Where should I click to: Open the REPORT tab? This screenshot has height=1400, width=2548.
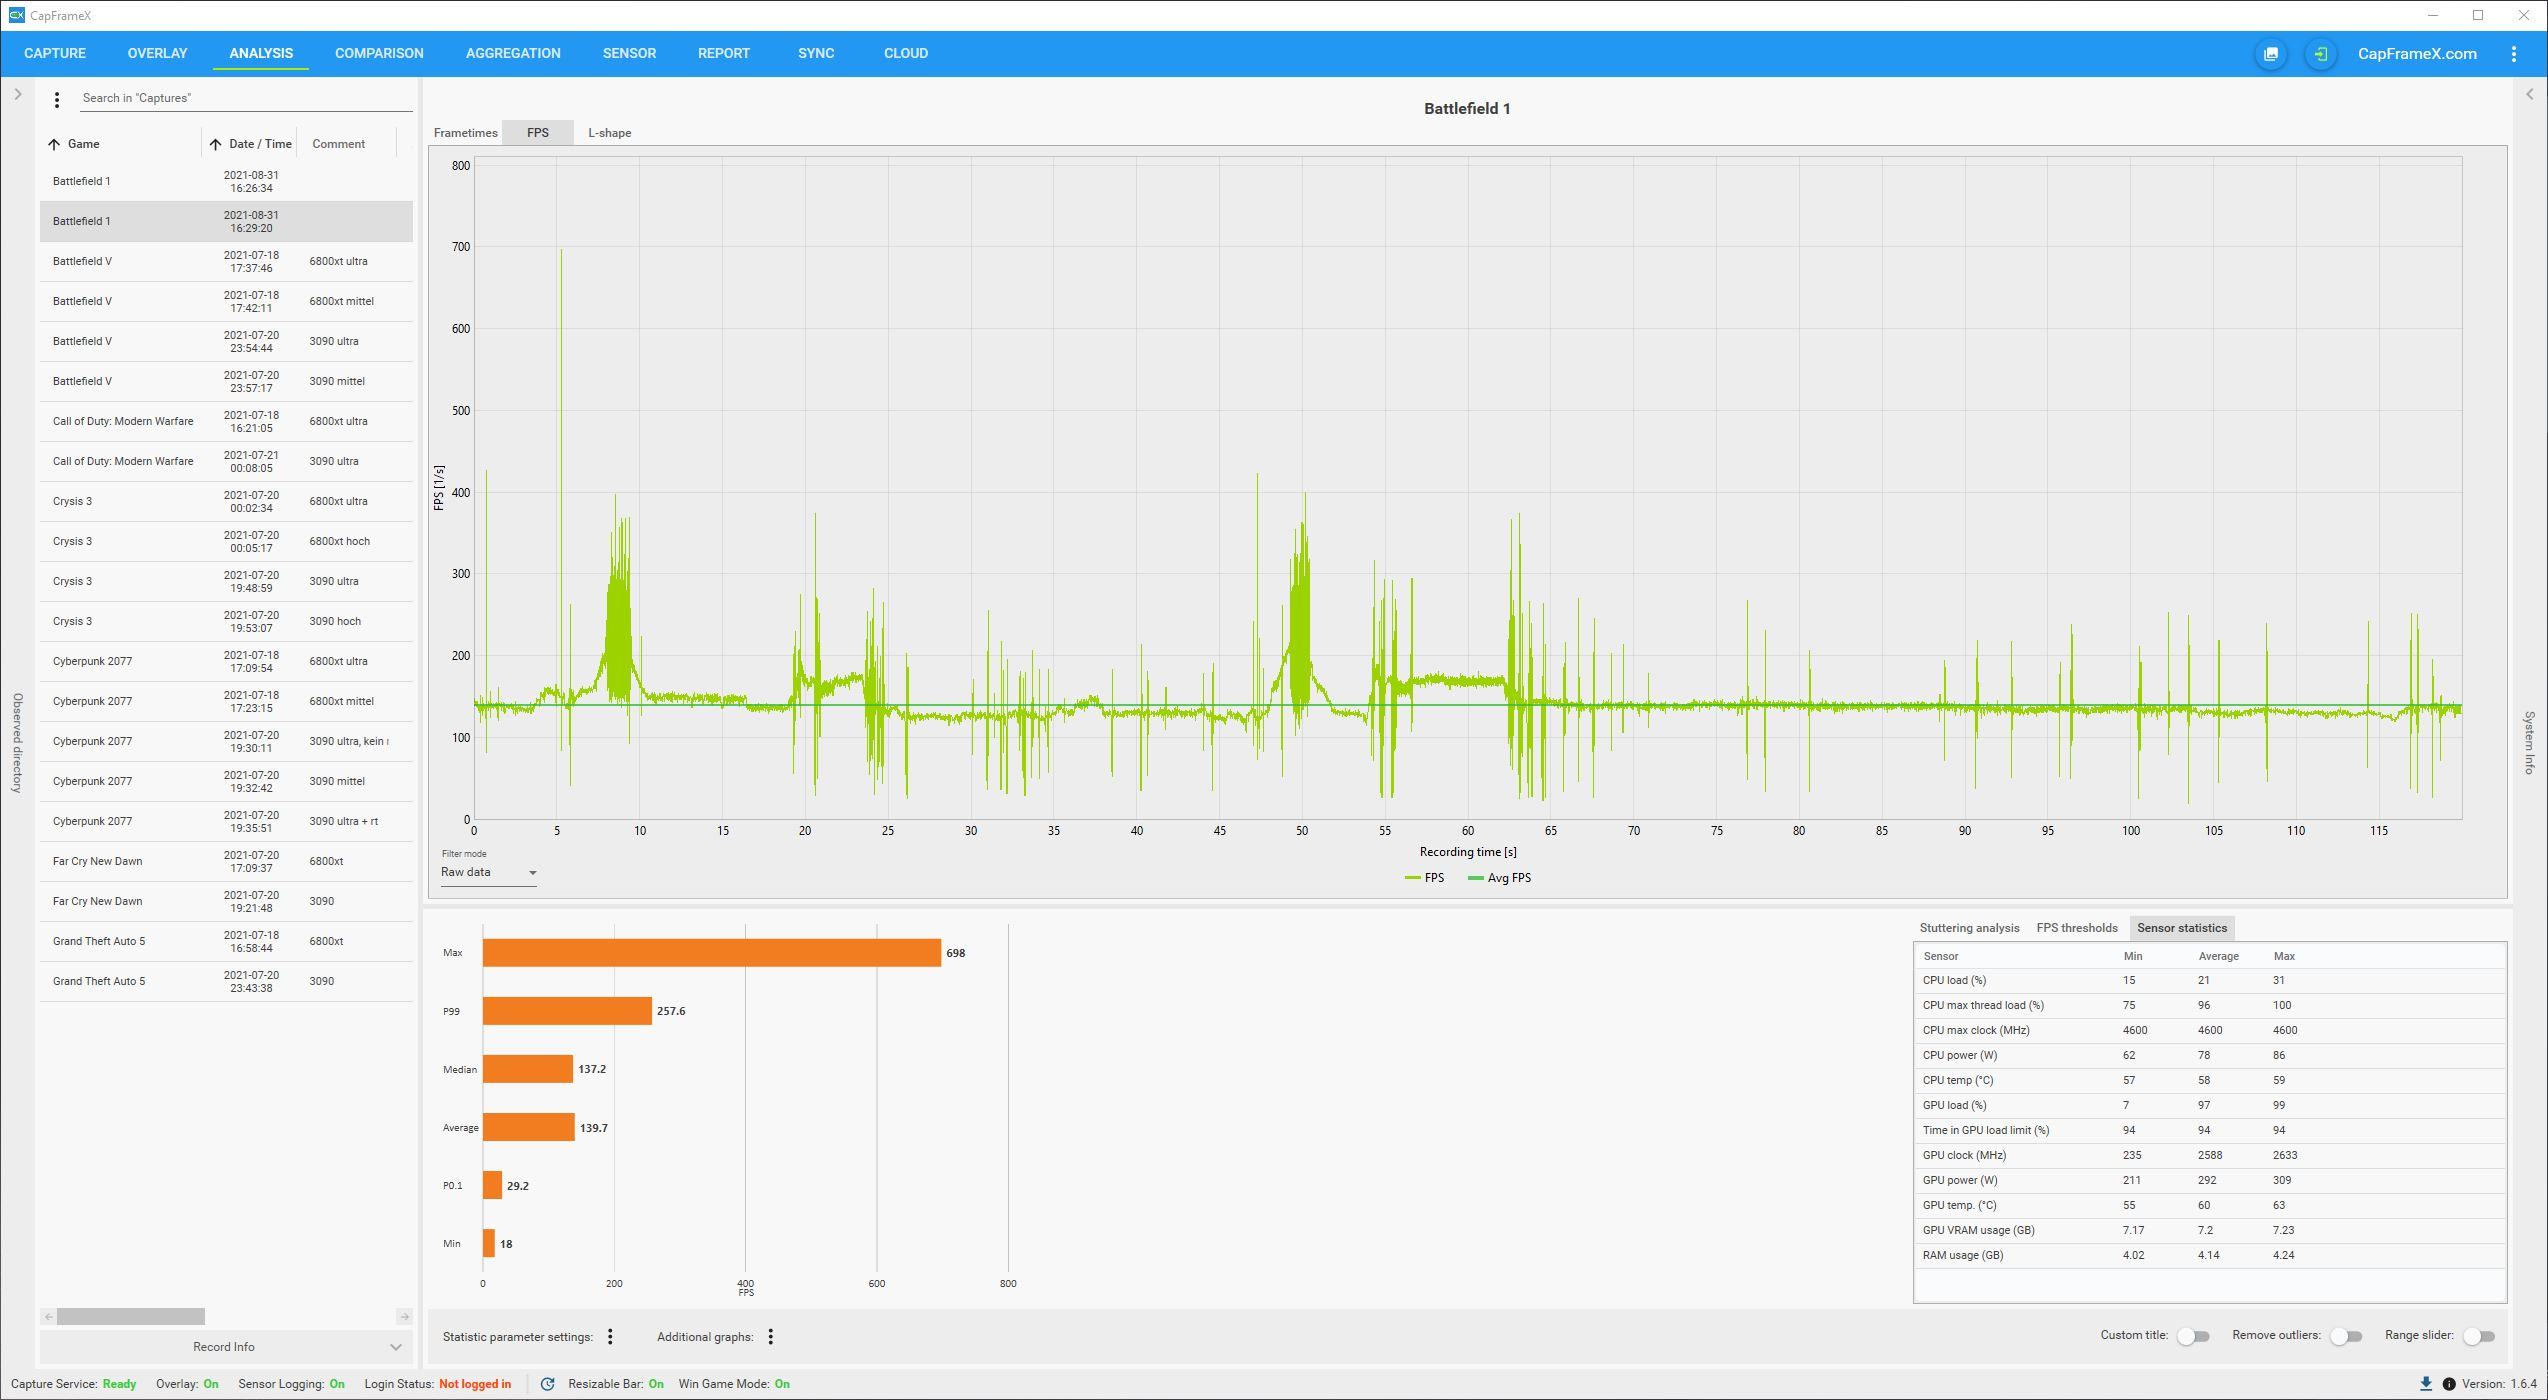[x=724, y=54]
